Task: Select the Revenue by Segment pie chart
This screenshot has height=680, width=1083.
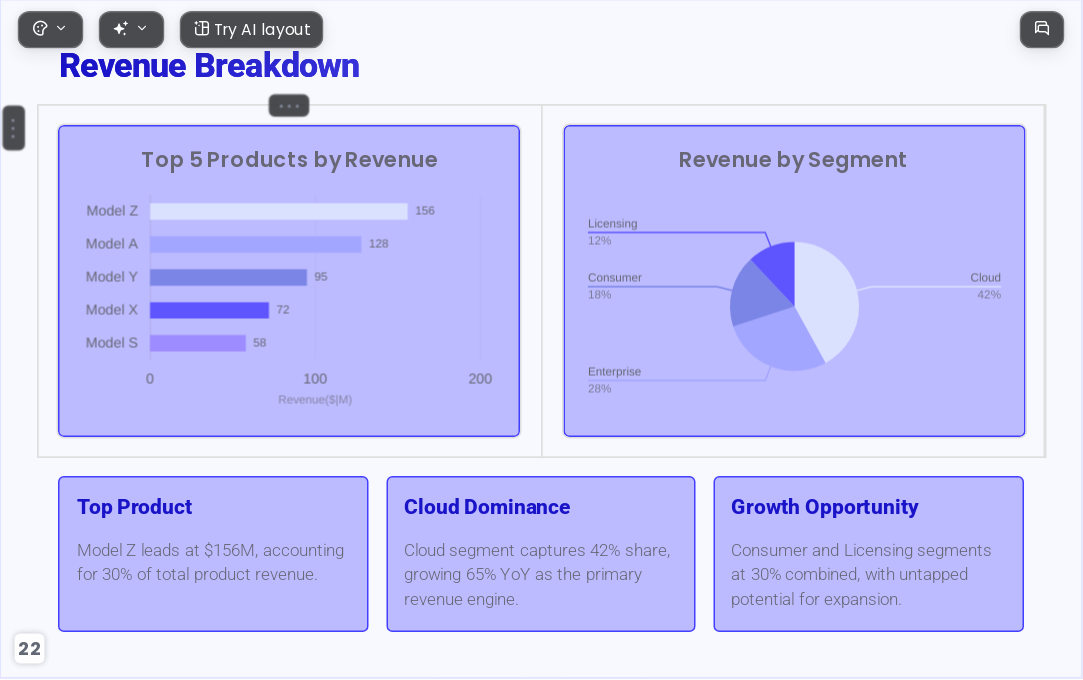Action: (x=794, y=281)
